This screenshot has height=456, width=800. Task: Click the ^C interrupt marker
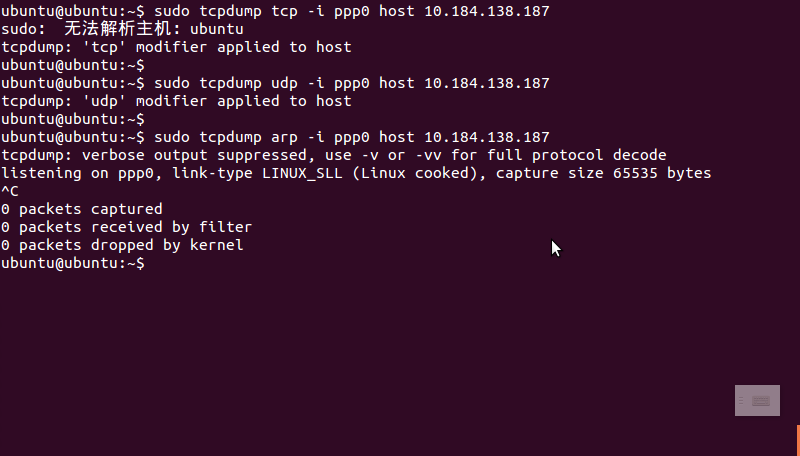click(10, 191)
